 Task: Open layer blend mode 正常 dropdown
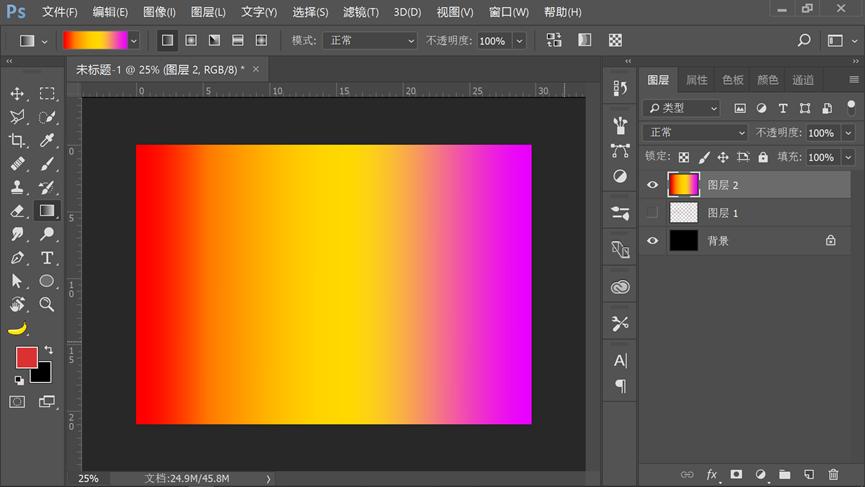695,132
